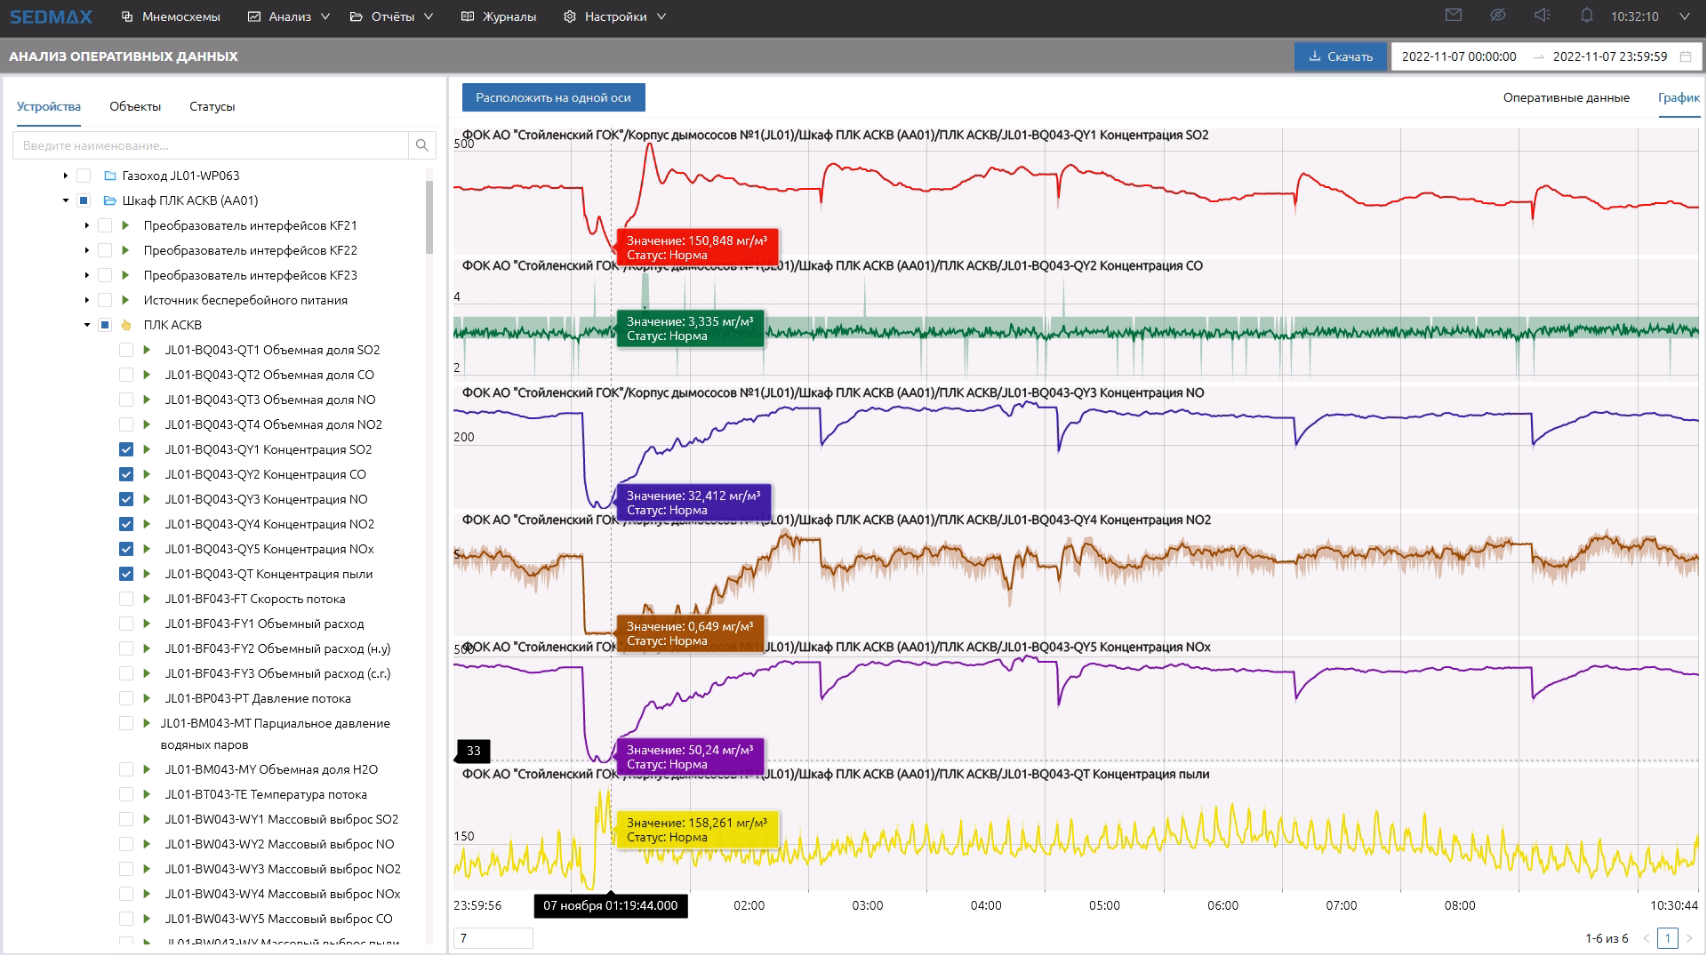This screenshot has height=955, width=1706.
Task: Click the sound speaker icon in header
Action: click(x=1542, y=15)
